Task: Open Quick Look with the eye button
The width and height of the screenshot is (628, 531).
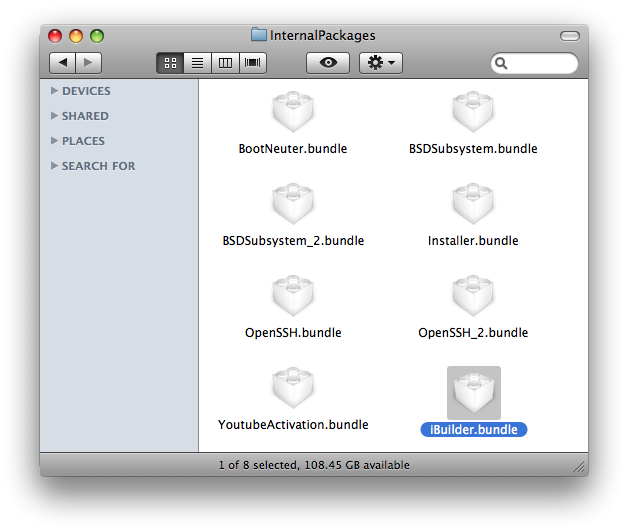Action: tap(328, 63)
